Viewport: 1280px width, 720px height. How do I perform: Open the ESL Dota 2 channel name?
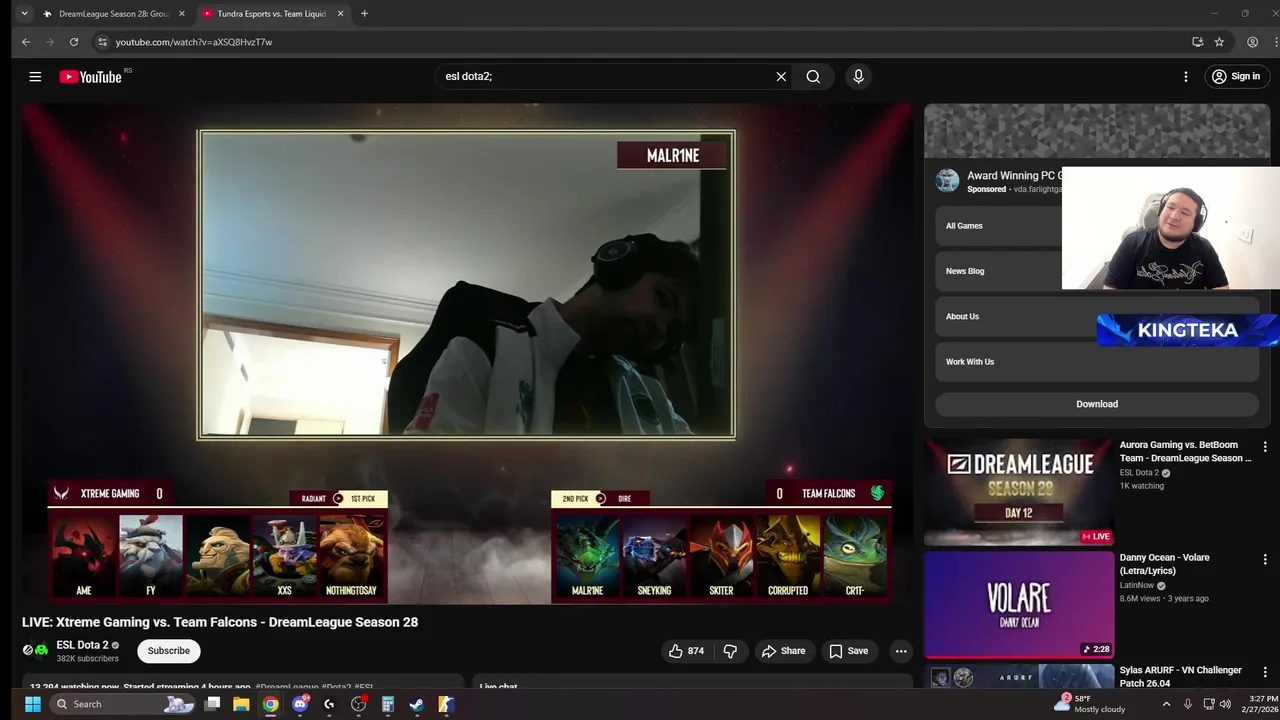coord(82,645)
